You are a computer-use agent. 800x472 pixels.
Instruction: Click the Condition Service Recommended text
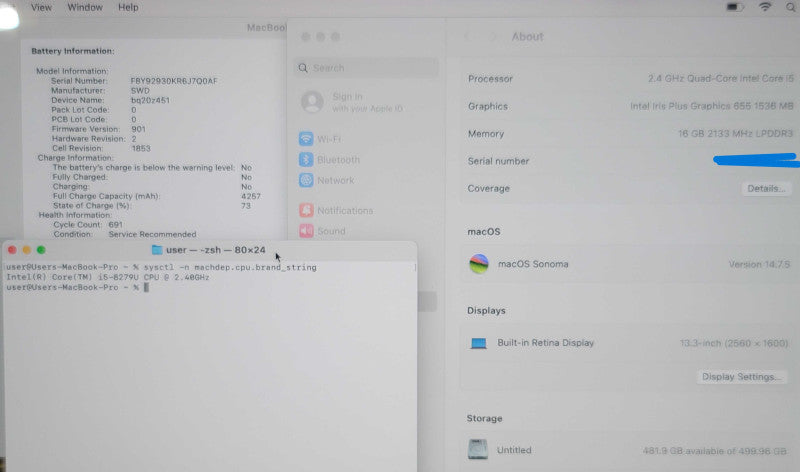pyautogui.click(x=152, y=234)
